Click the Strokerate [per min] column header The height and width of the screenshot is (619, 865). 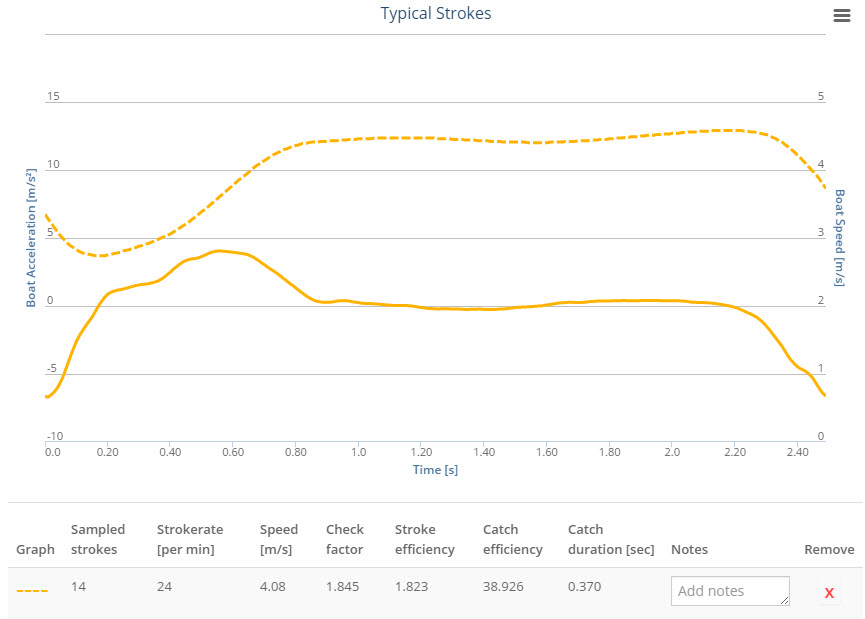[190, 539]
